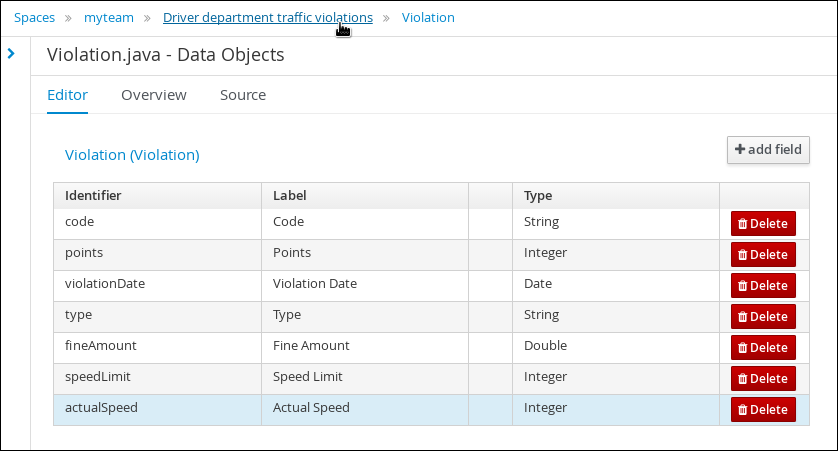Delete the type field
The image size is (838, 451).
763,316
